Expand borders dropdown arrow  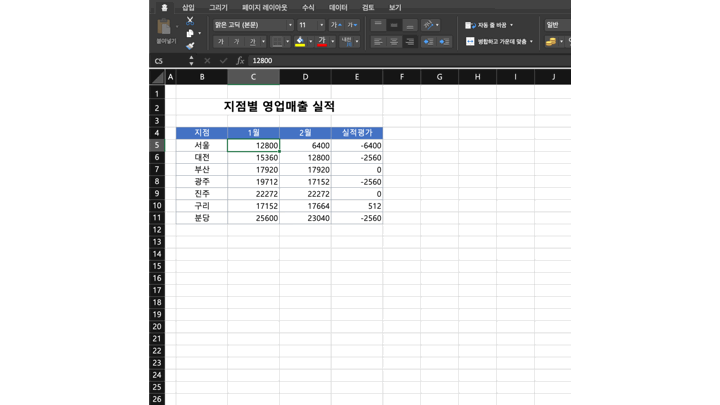tap(287, 42)
